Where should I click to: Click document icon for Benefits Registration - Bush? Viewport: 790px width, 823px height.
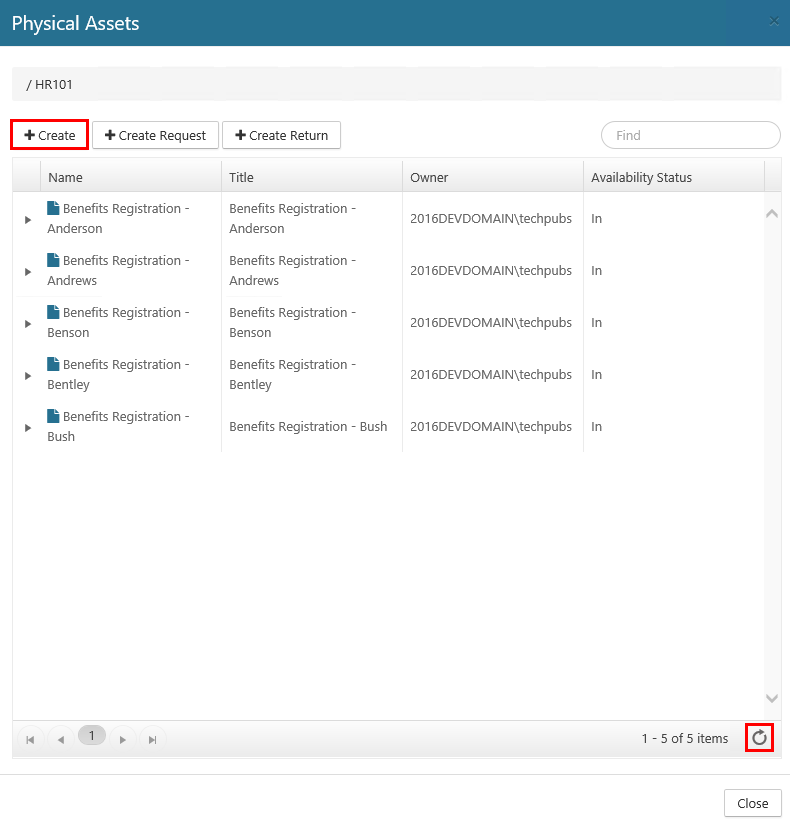[x=54, y=417]
